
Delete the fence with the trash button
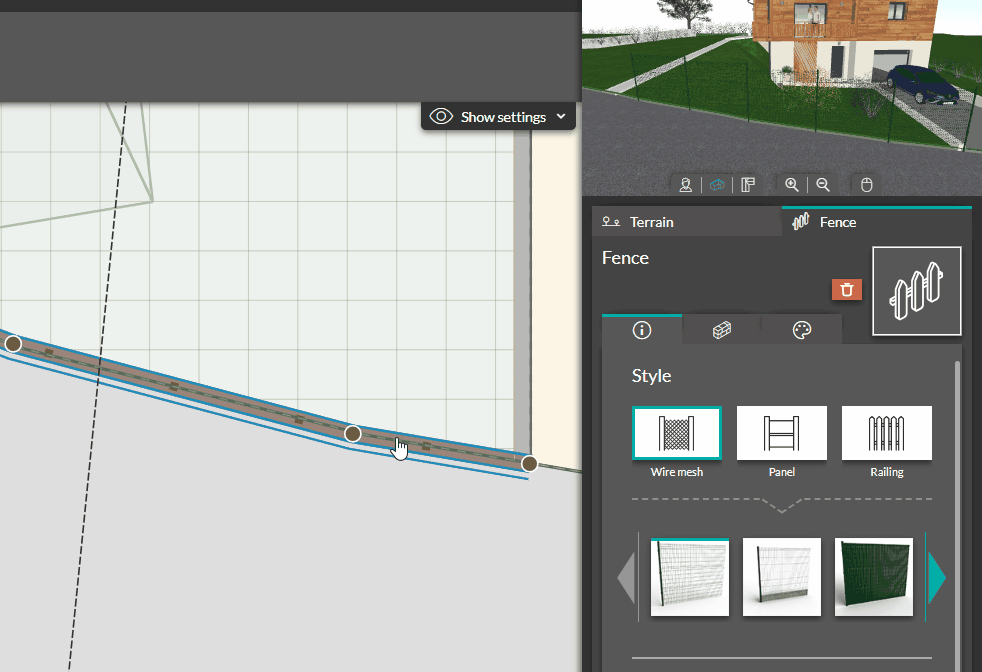click(846, 289)
